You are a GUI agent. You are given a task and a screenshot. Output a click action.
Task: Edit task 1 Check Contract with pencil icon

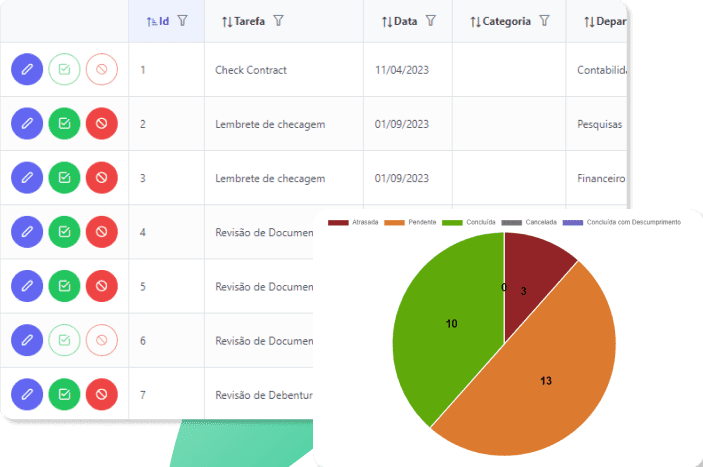[27, 69]
